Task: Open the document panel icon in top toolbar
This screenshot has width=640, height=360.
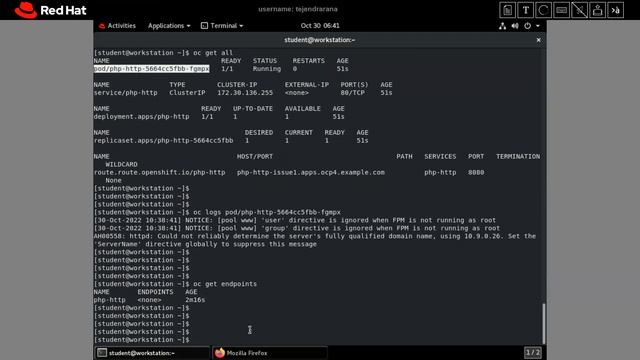Action: tap(507, 10)
